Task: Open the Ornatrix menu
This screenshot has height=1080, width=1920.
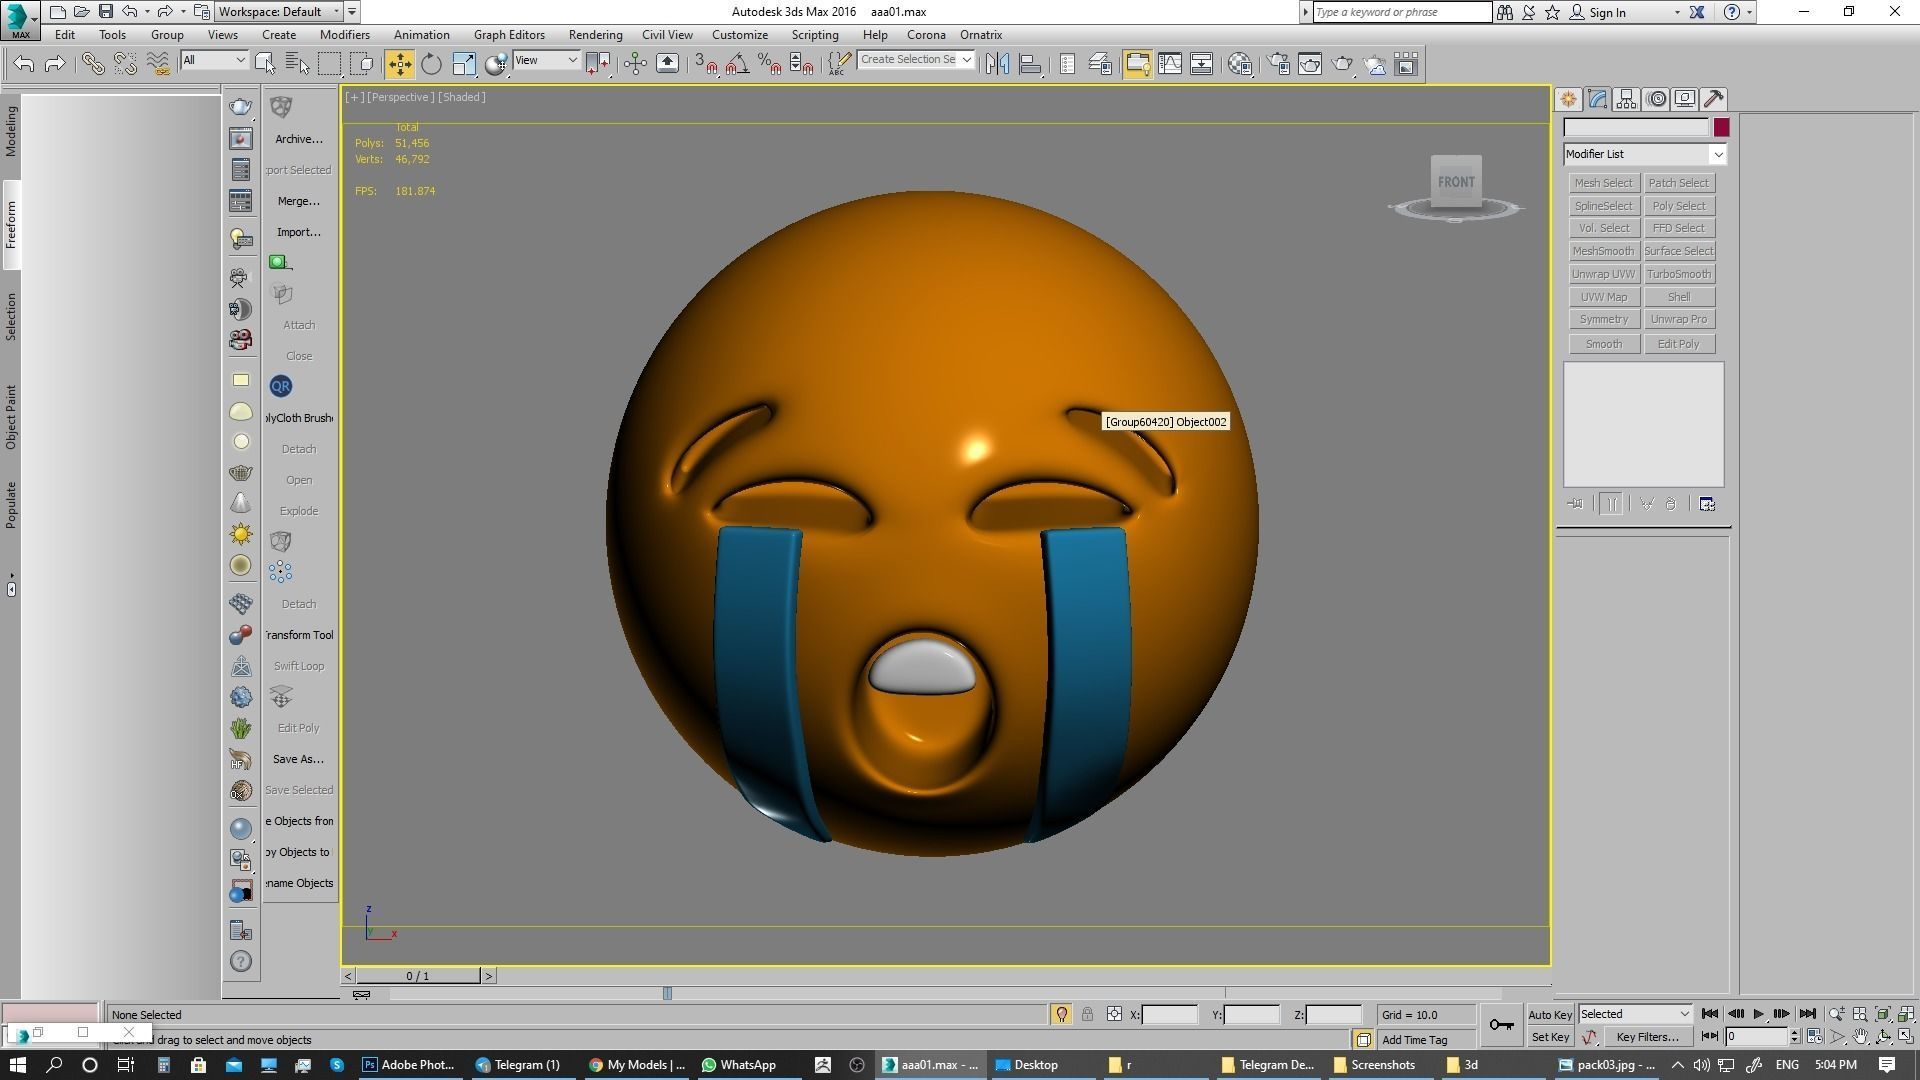Action: click(981, 35)
